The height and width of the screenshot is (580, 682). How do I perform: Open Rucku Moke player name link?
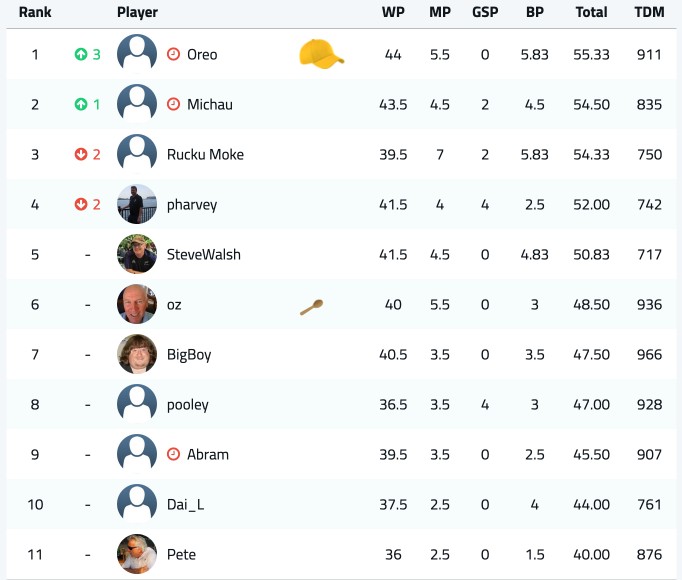click(205, 154)
